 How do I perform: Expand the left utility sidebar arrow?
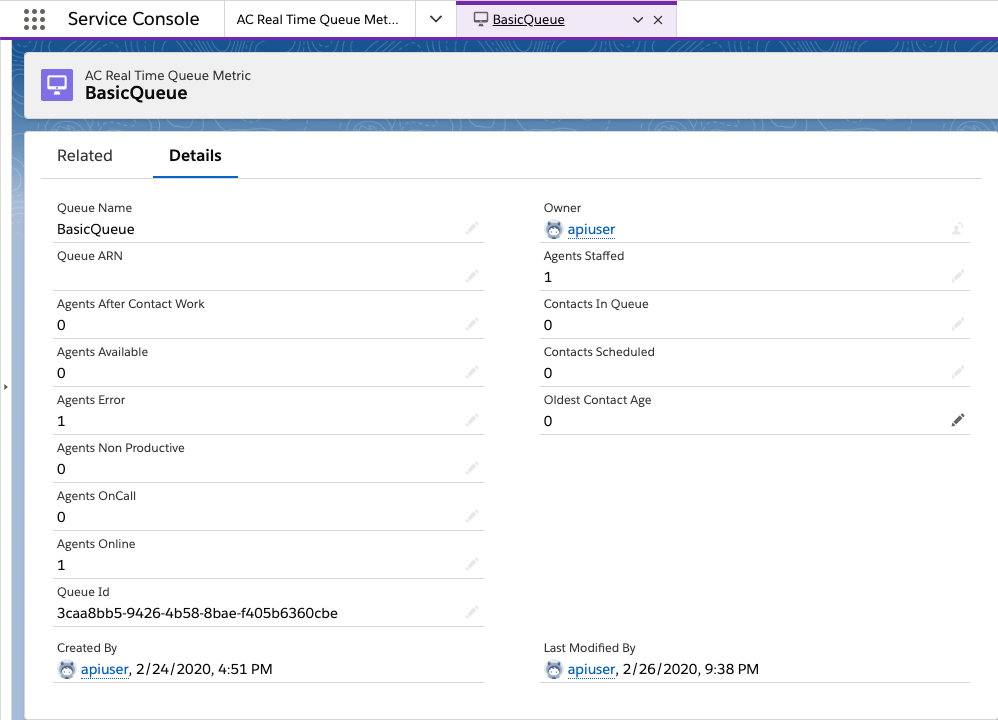[x=6, y=386]
